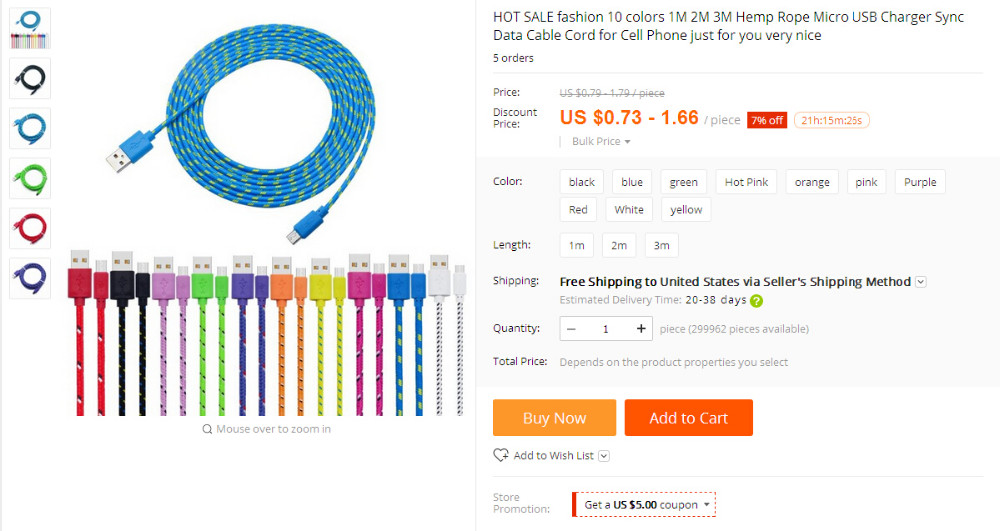Click the magnifier Mouse over to zoom icon
The height and width of the screenshot is (531, 1000).
[x=207, y=429]
